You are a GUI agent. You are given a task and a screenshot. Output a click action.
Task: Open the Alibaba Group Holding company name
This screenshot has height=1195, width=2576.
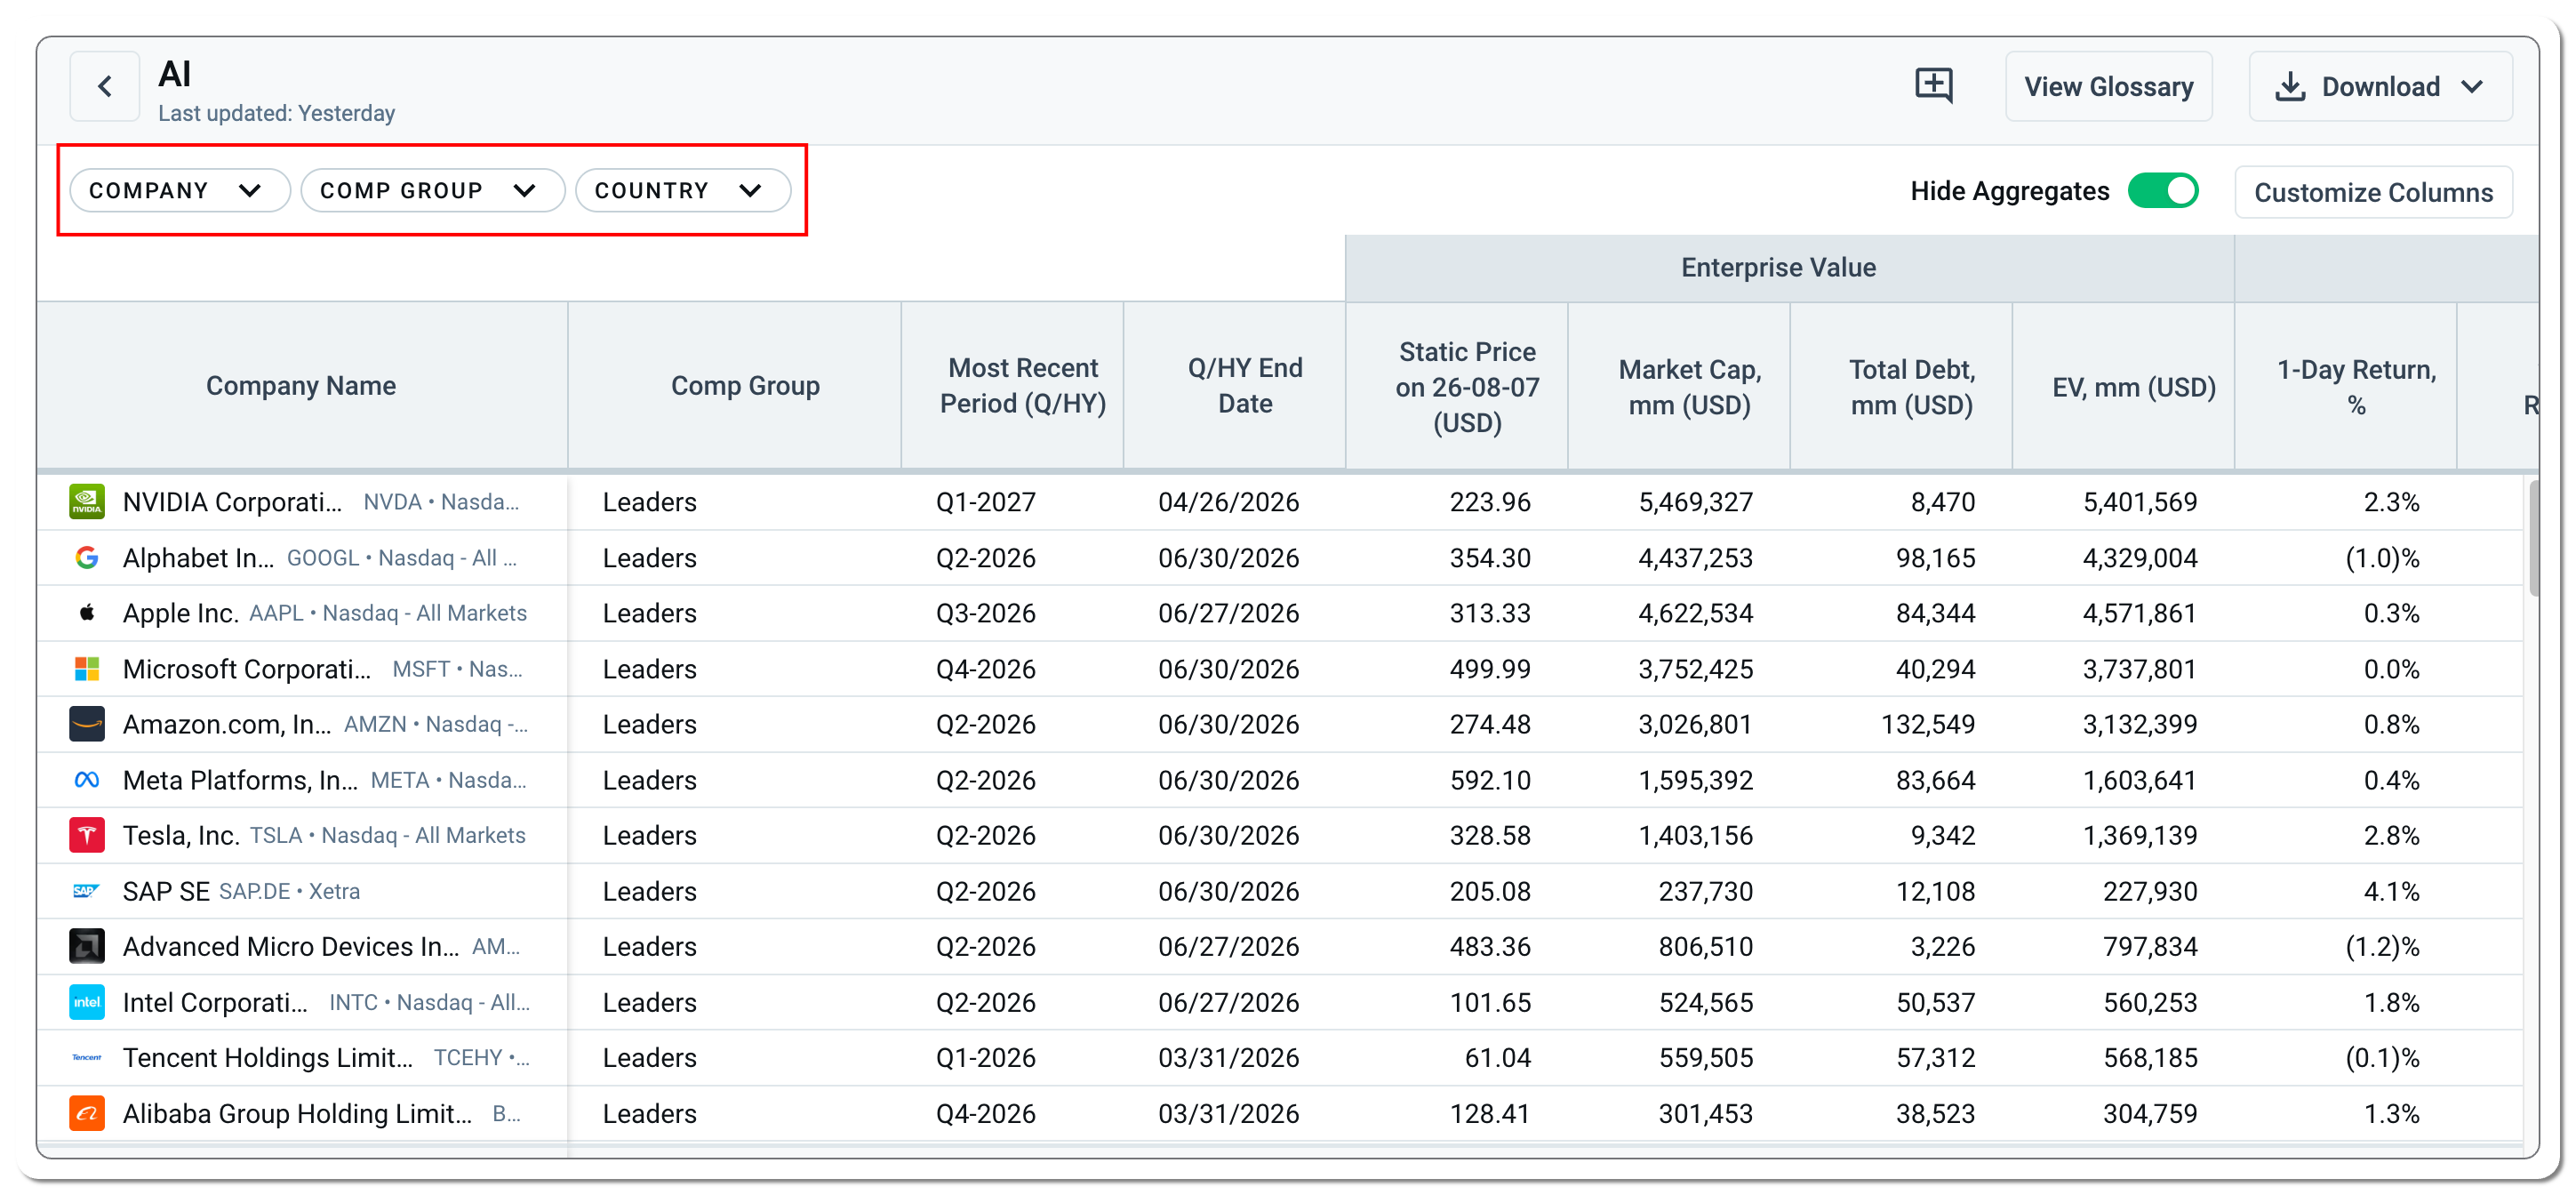pyautogui.click(x=297, y=1113)
